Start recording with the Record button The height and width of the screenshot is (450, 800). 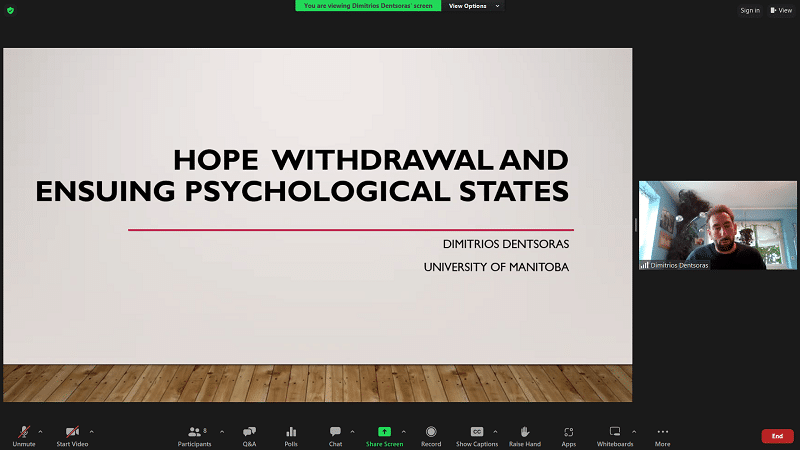tap(431, 434)
